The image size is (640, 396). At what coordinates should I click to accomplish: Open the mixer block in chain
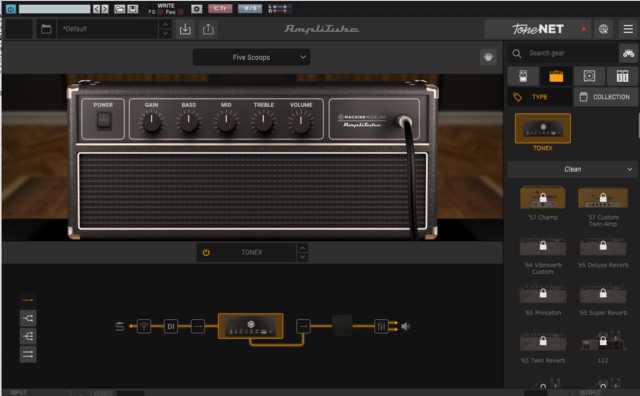tap(381, 326)
